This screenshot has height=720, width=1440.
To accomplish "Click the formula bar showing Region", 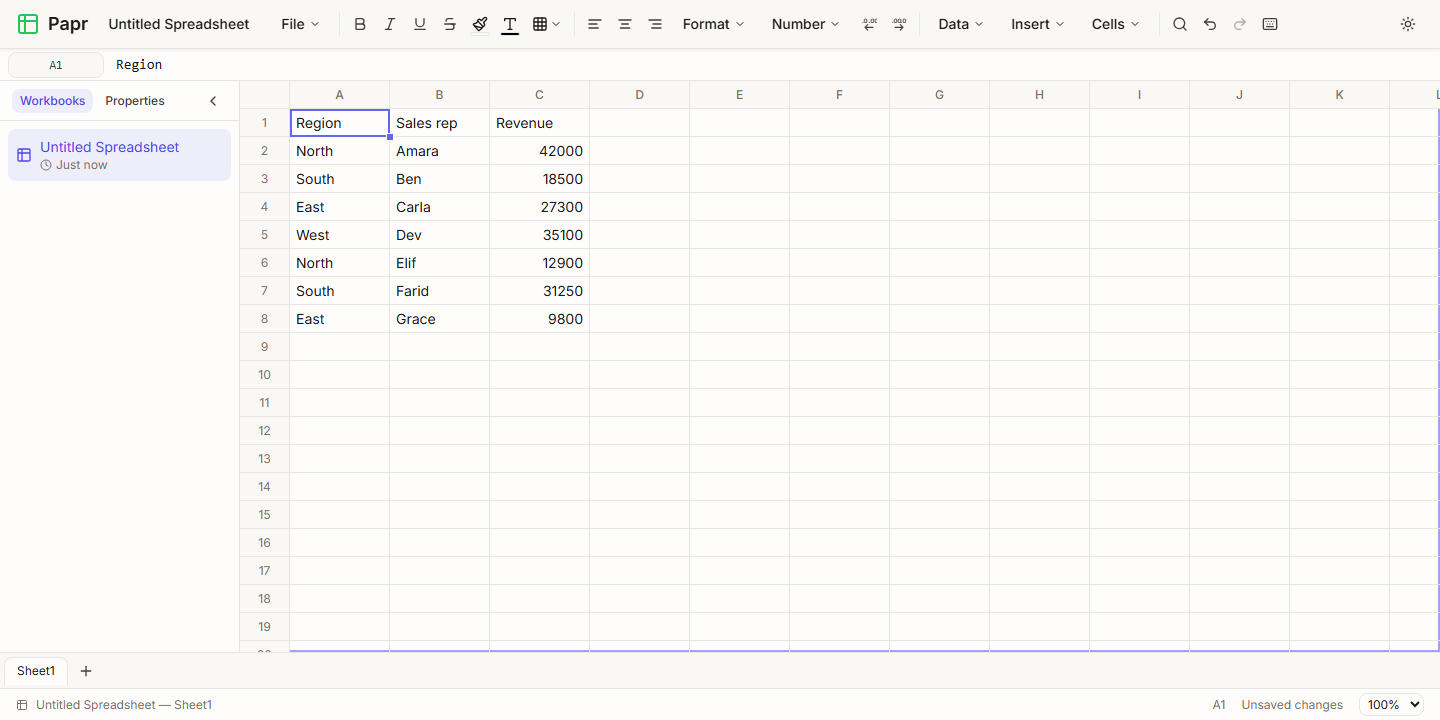I will pos(770,65).
